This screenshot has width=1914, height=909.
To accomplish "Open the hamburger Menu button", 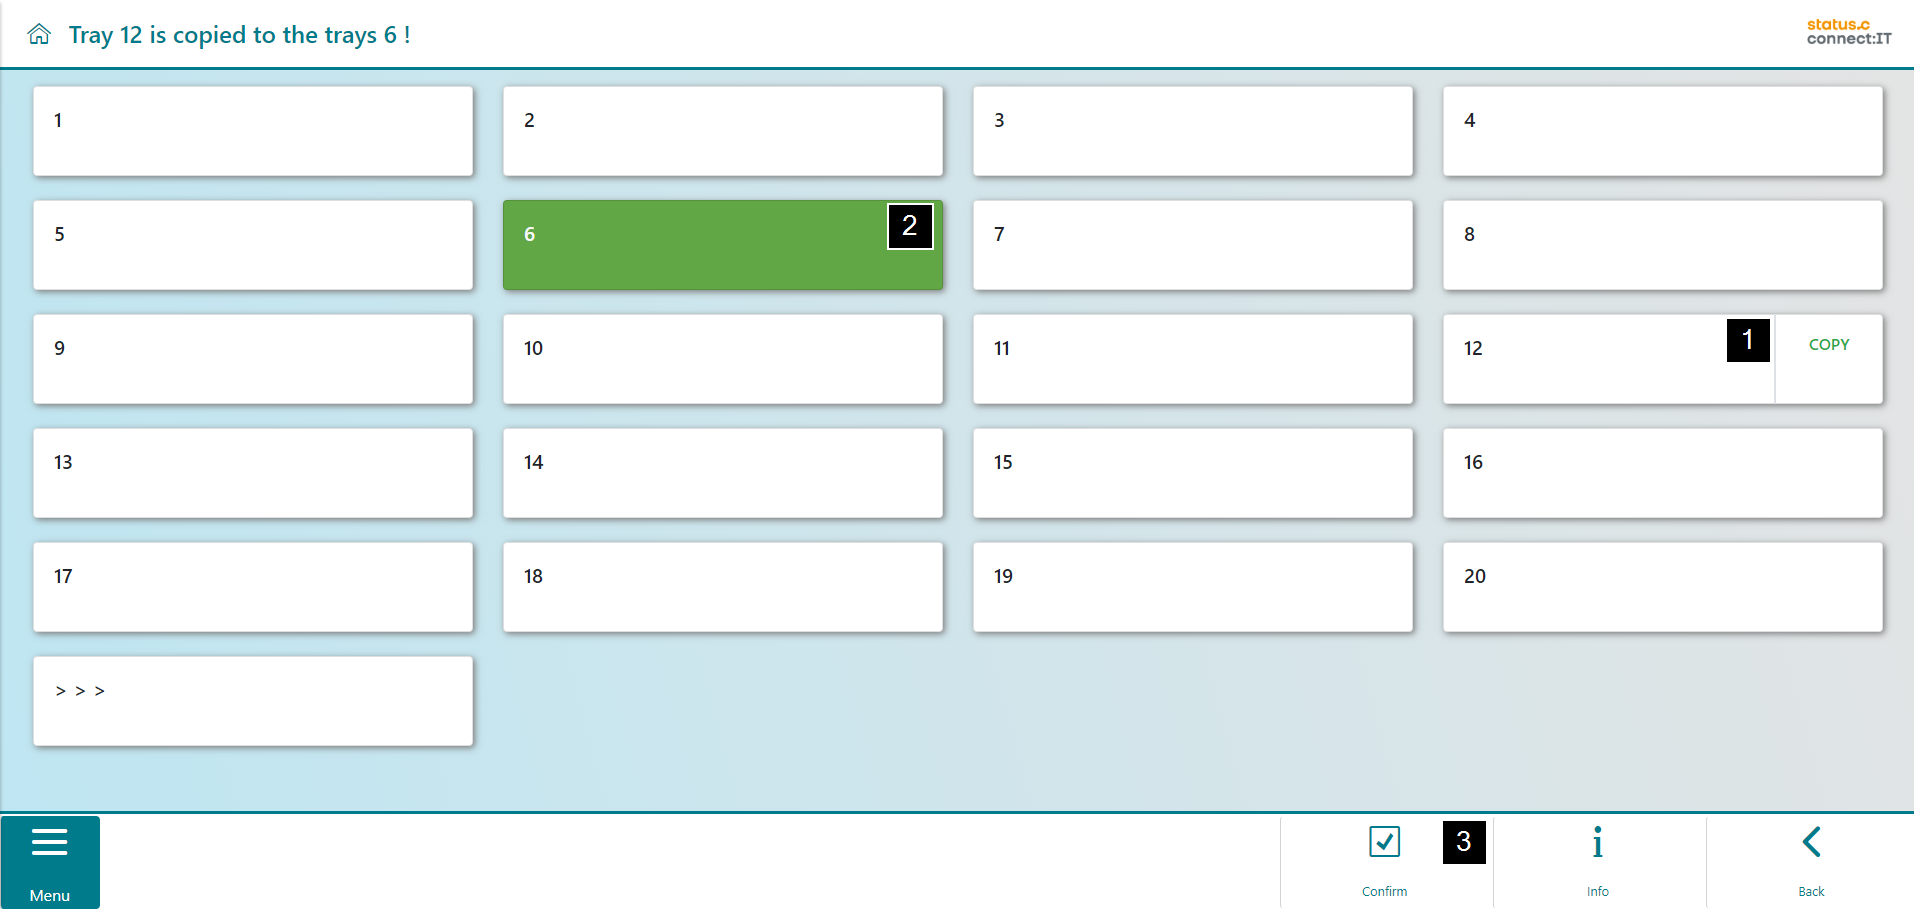I will [x=50, y=861].
